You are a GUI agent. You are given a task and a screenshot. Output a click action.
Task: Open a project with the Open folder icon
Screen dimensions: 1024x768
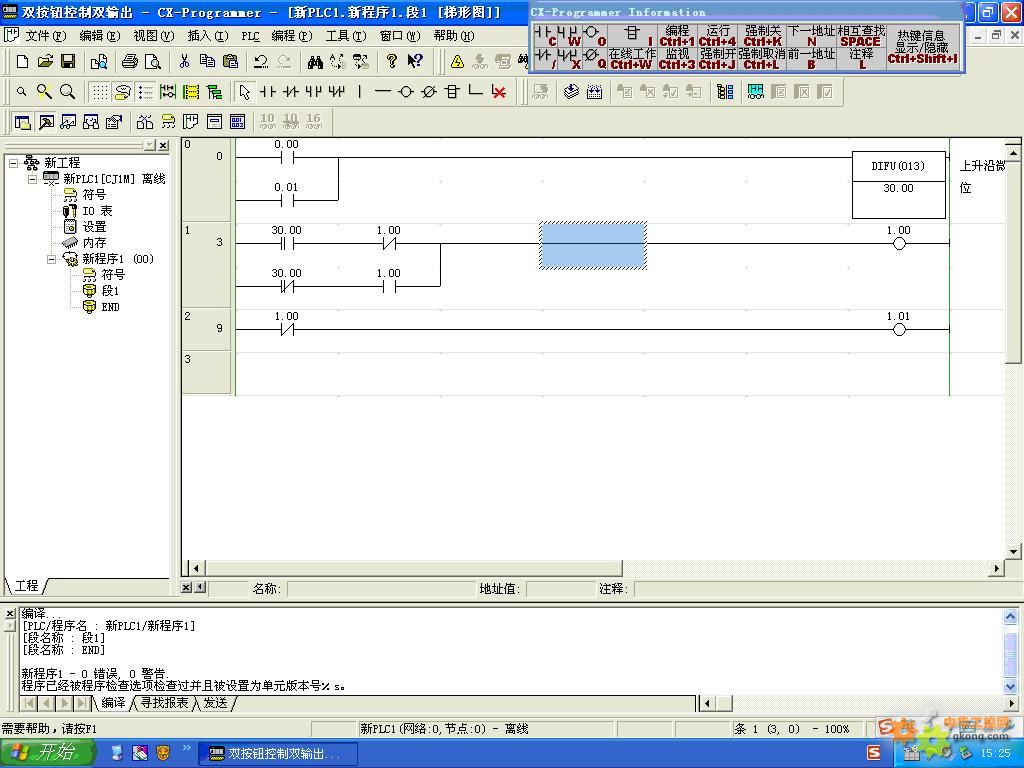pos(44,61)
